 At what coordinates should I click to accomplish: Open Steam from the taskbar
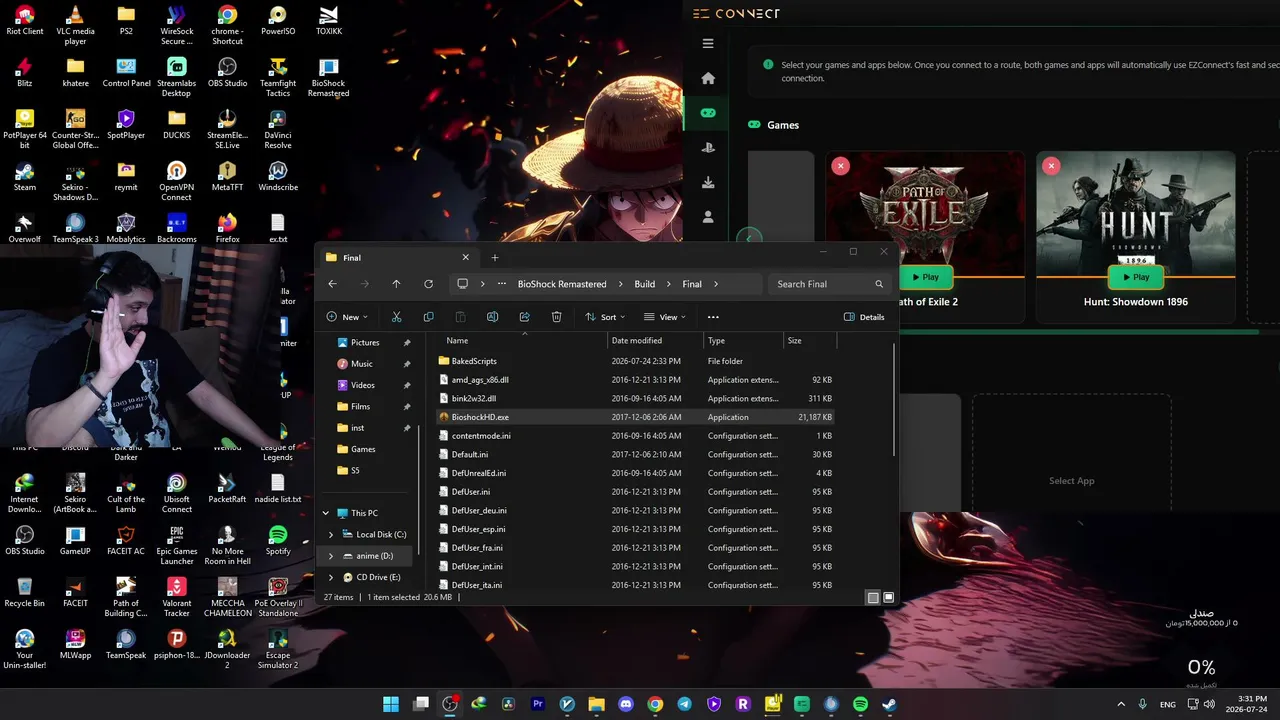coord(889,704)
